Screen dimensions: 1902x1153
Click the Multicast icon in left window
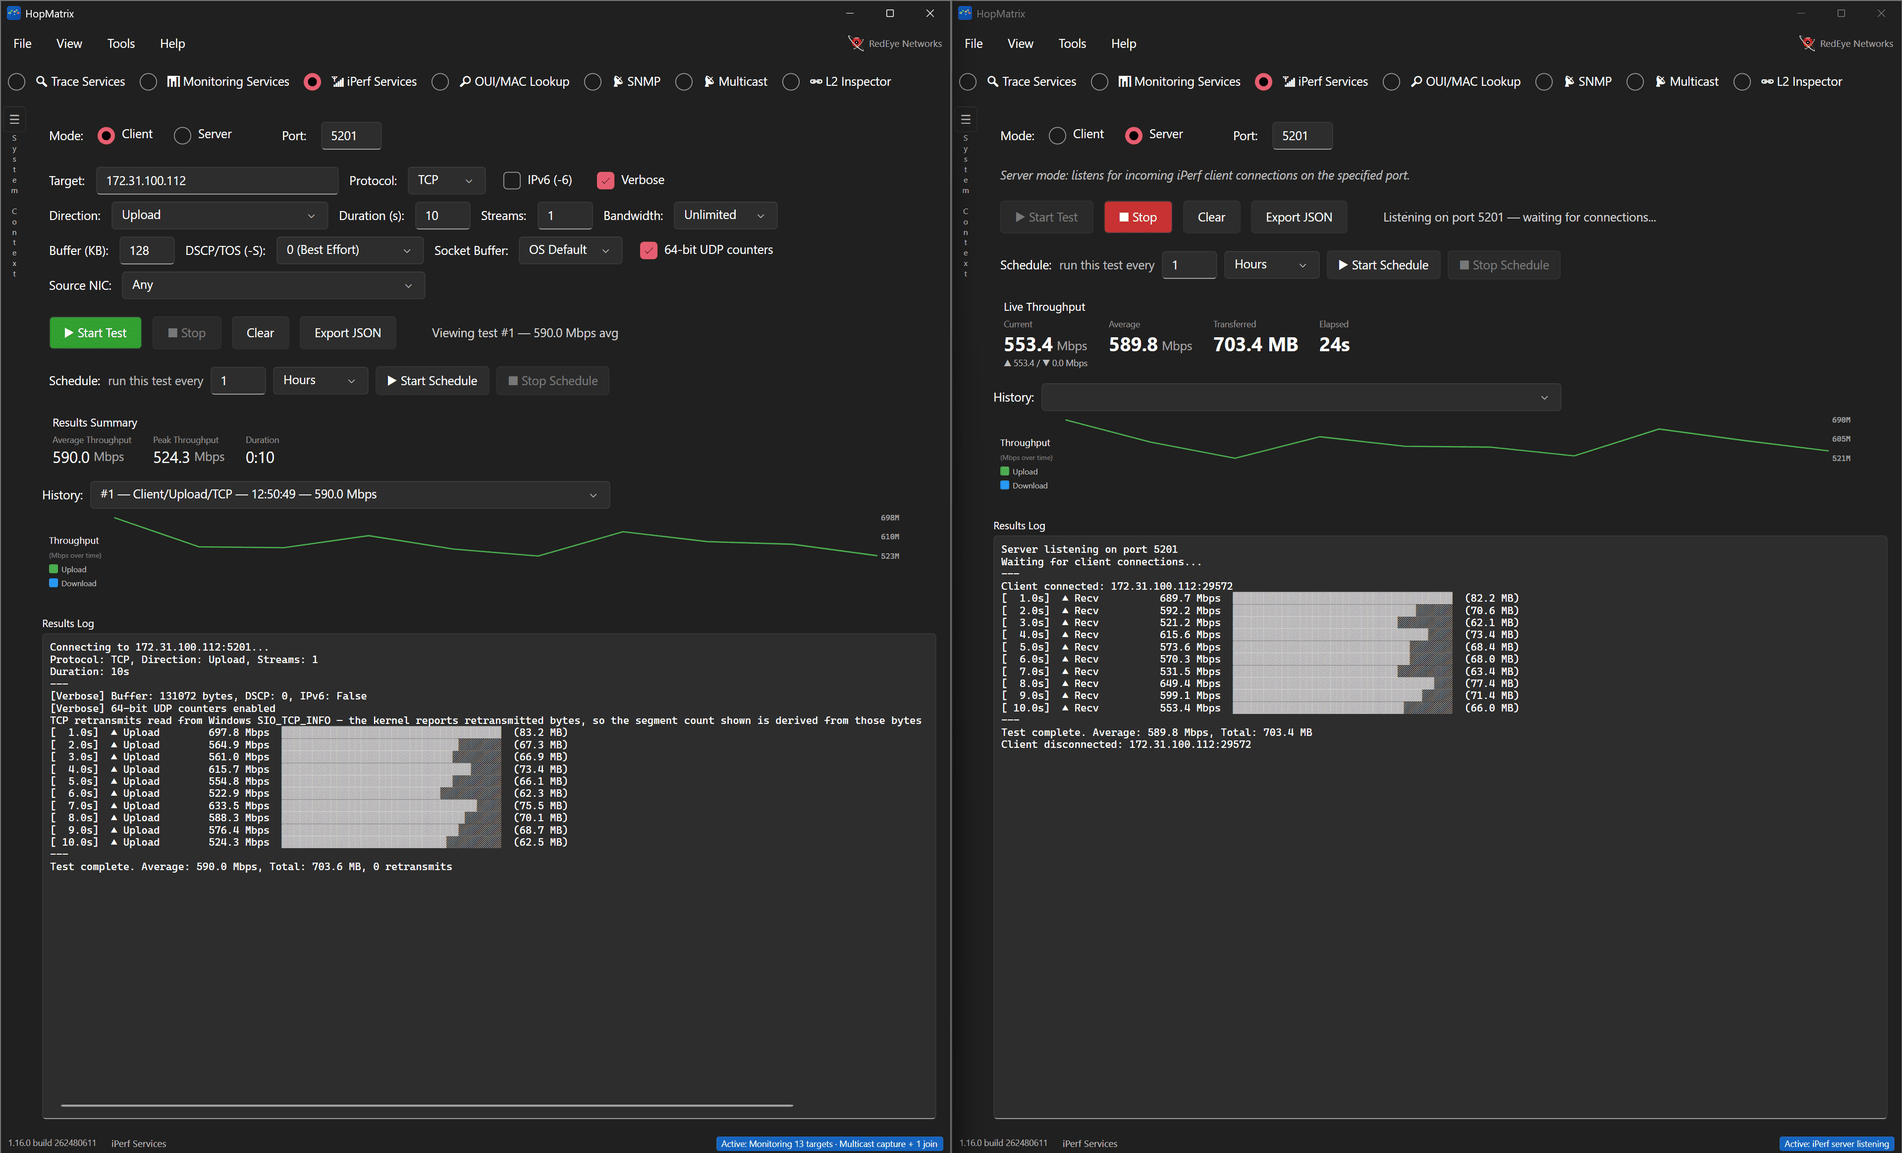[x=709, y=81]
